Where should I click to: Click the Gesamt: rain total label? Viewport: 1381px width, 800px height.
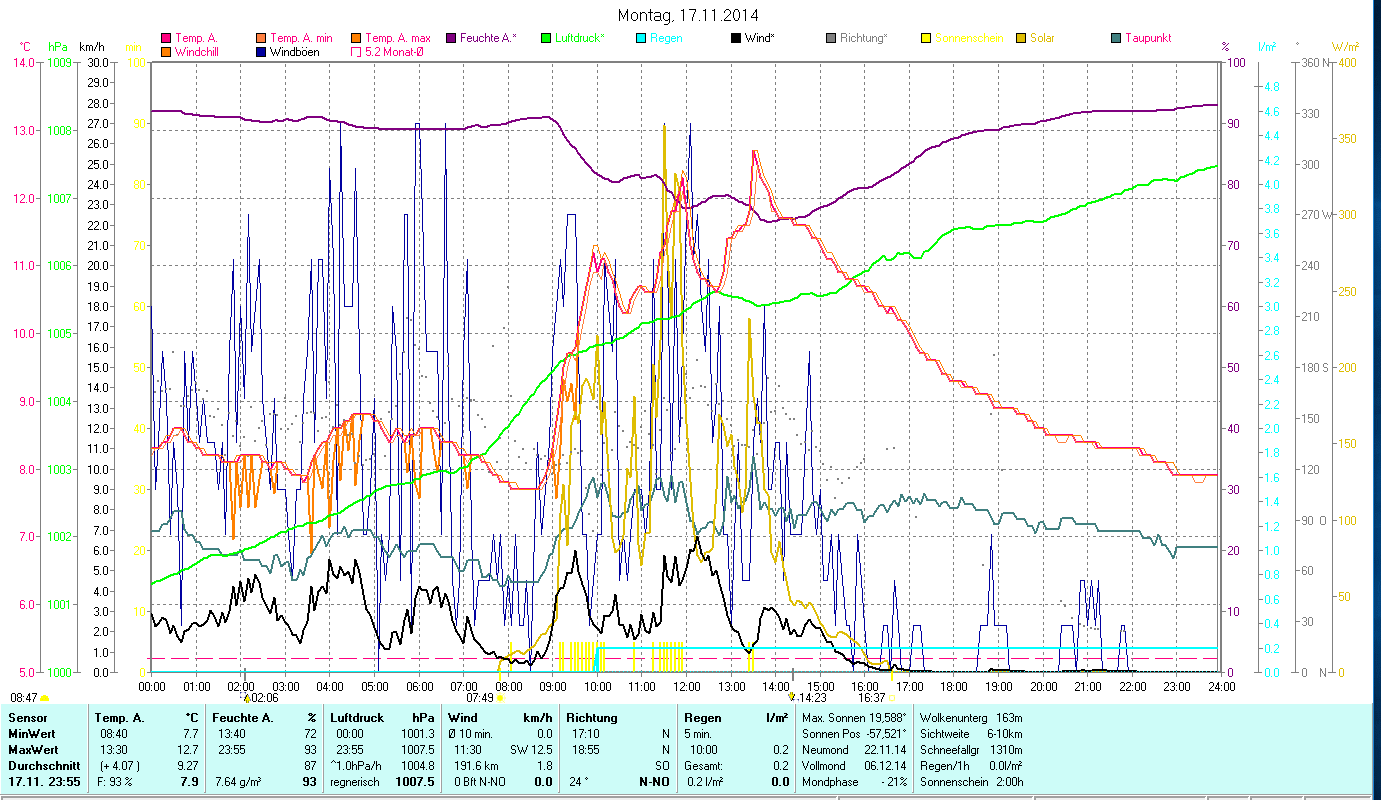point(705,765)
